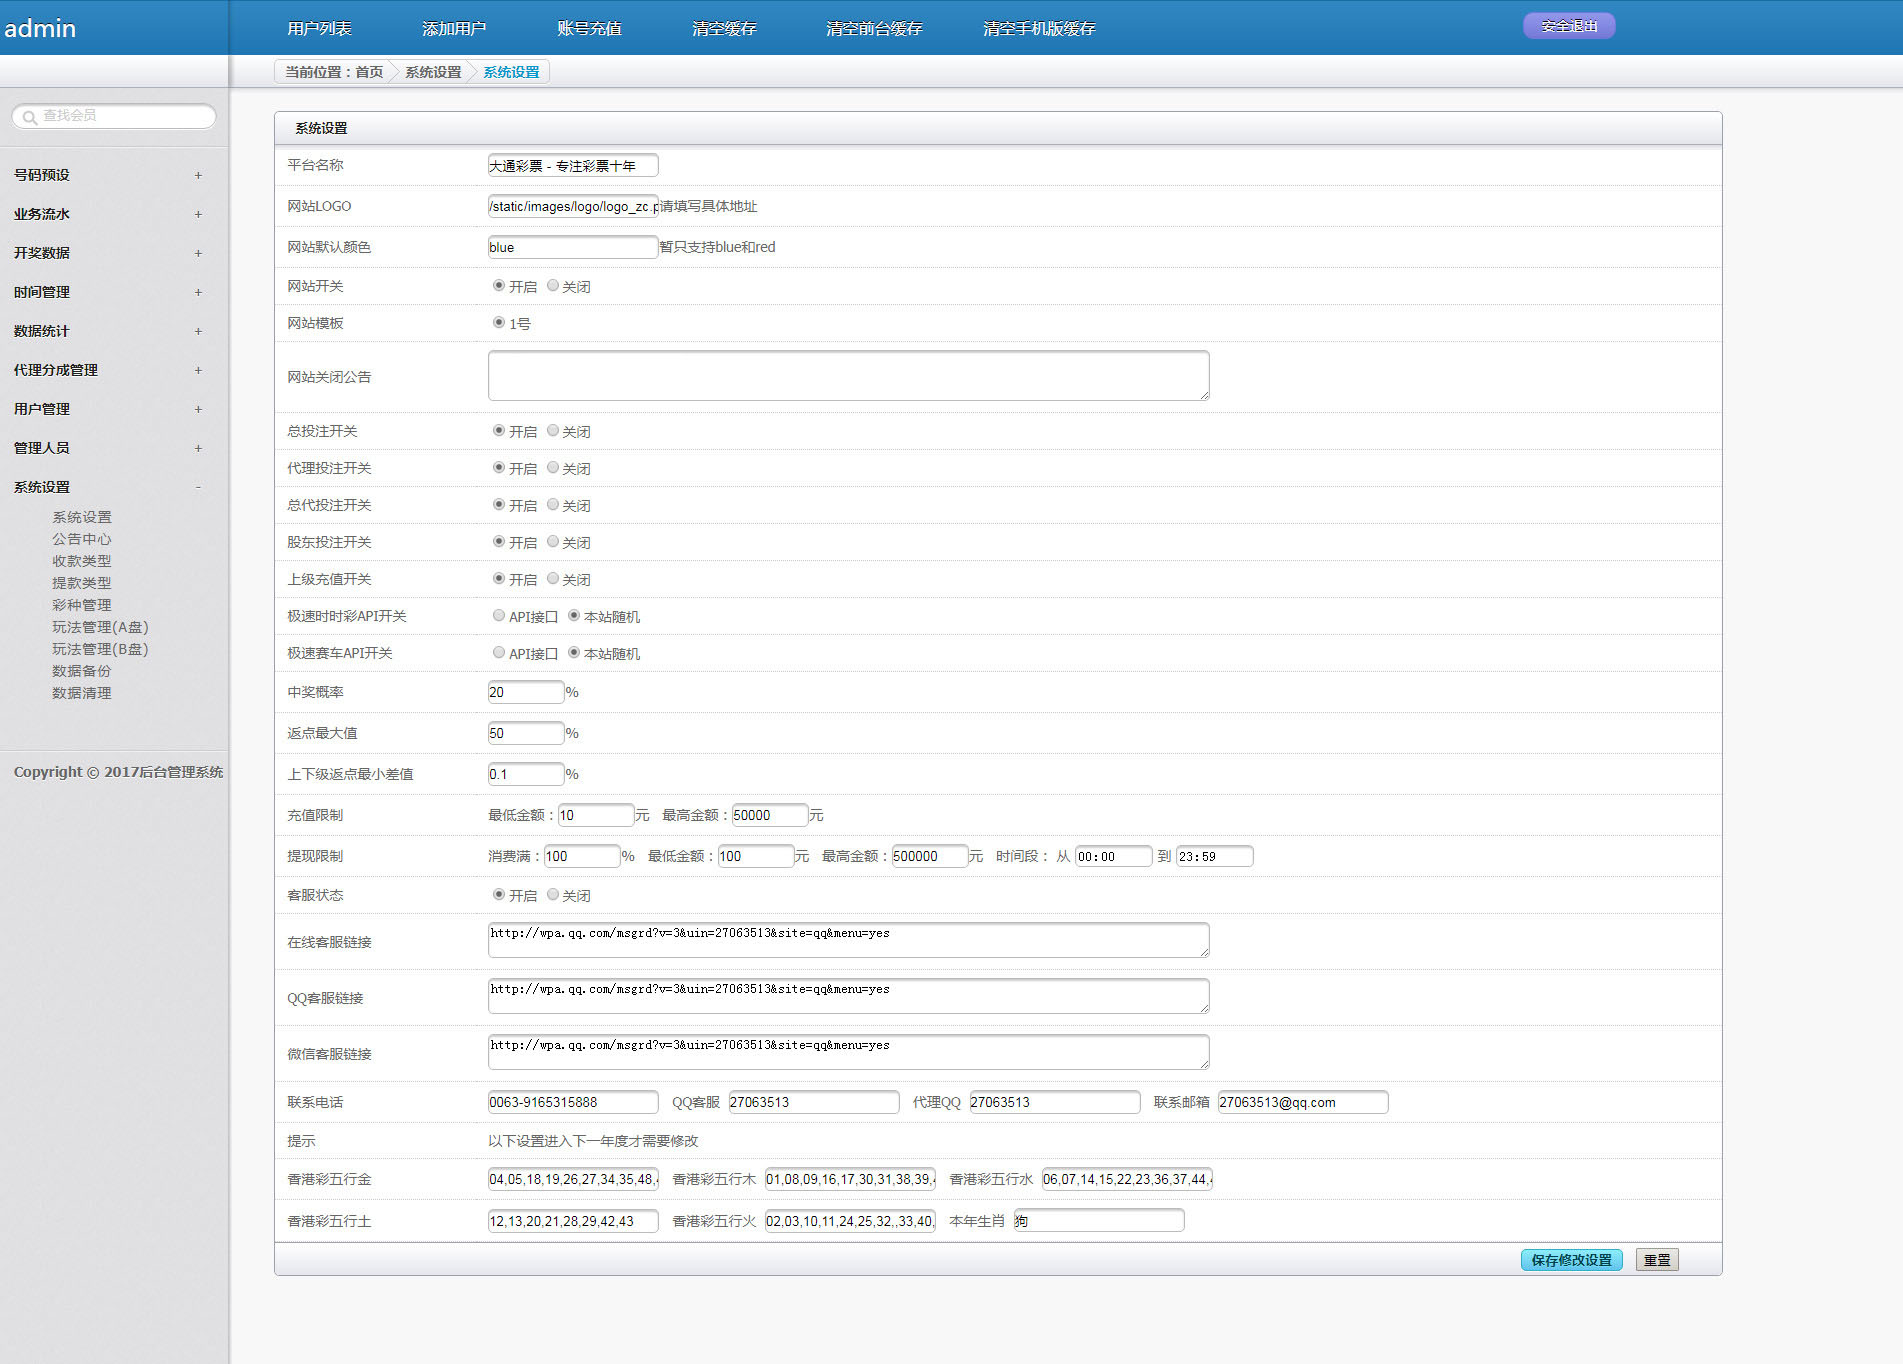Expand the 用户管理 menu
Viewport: 1903px width, 1364px height.
pos(107,409)
